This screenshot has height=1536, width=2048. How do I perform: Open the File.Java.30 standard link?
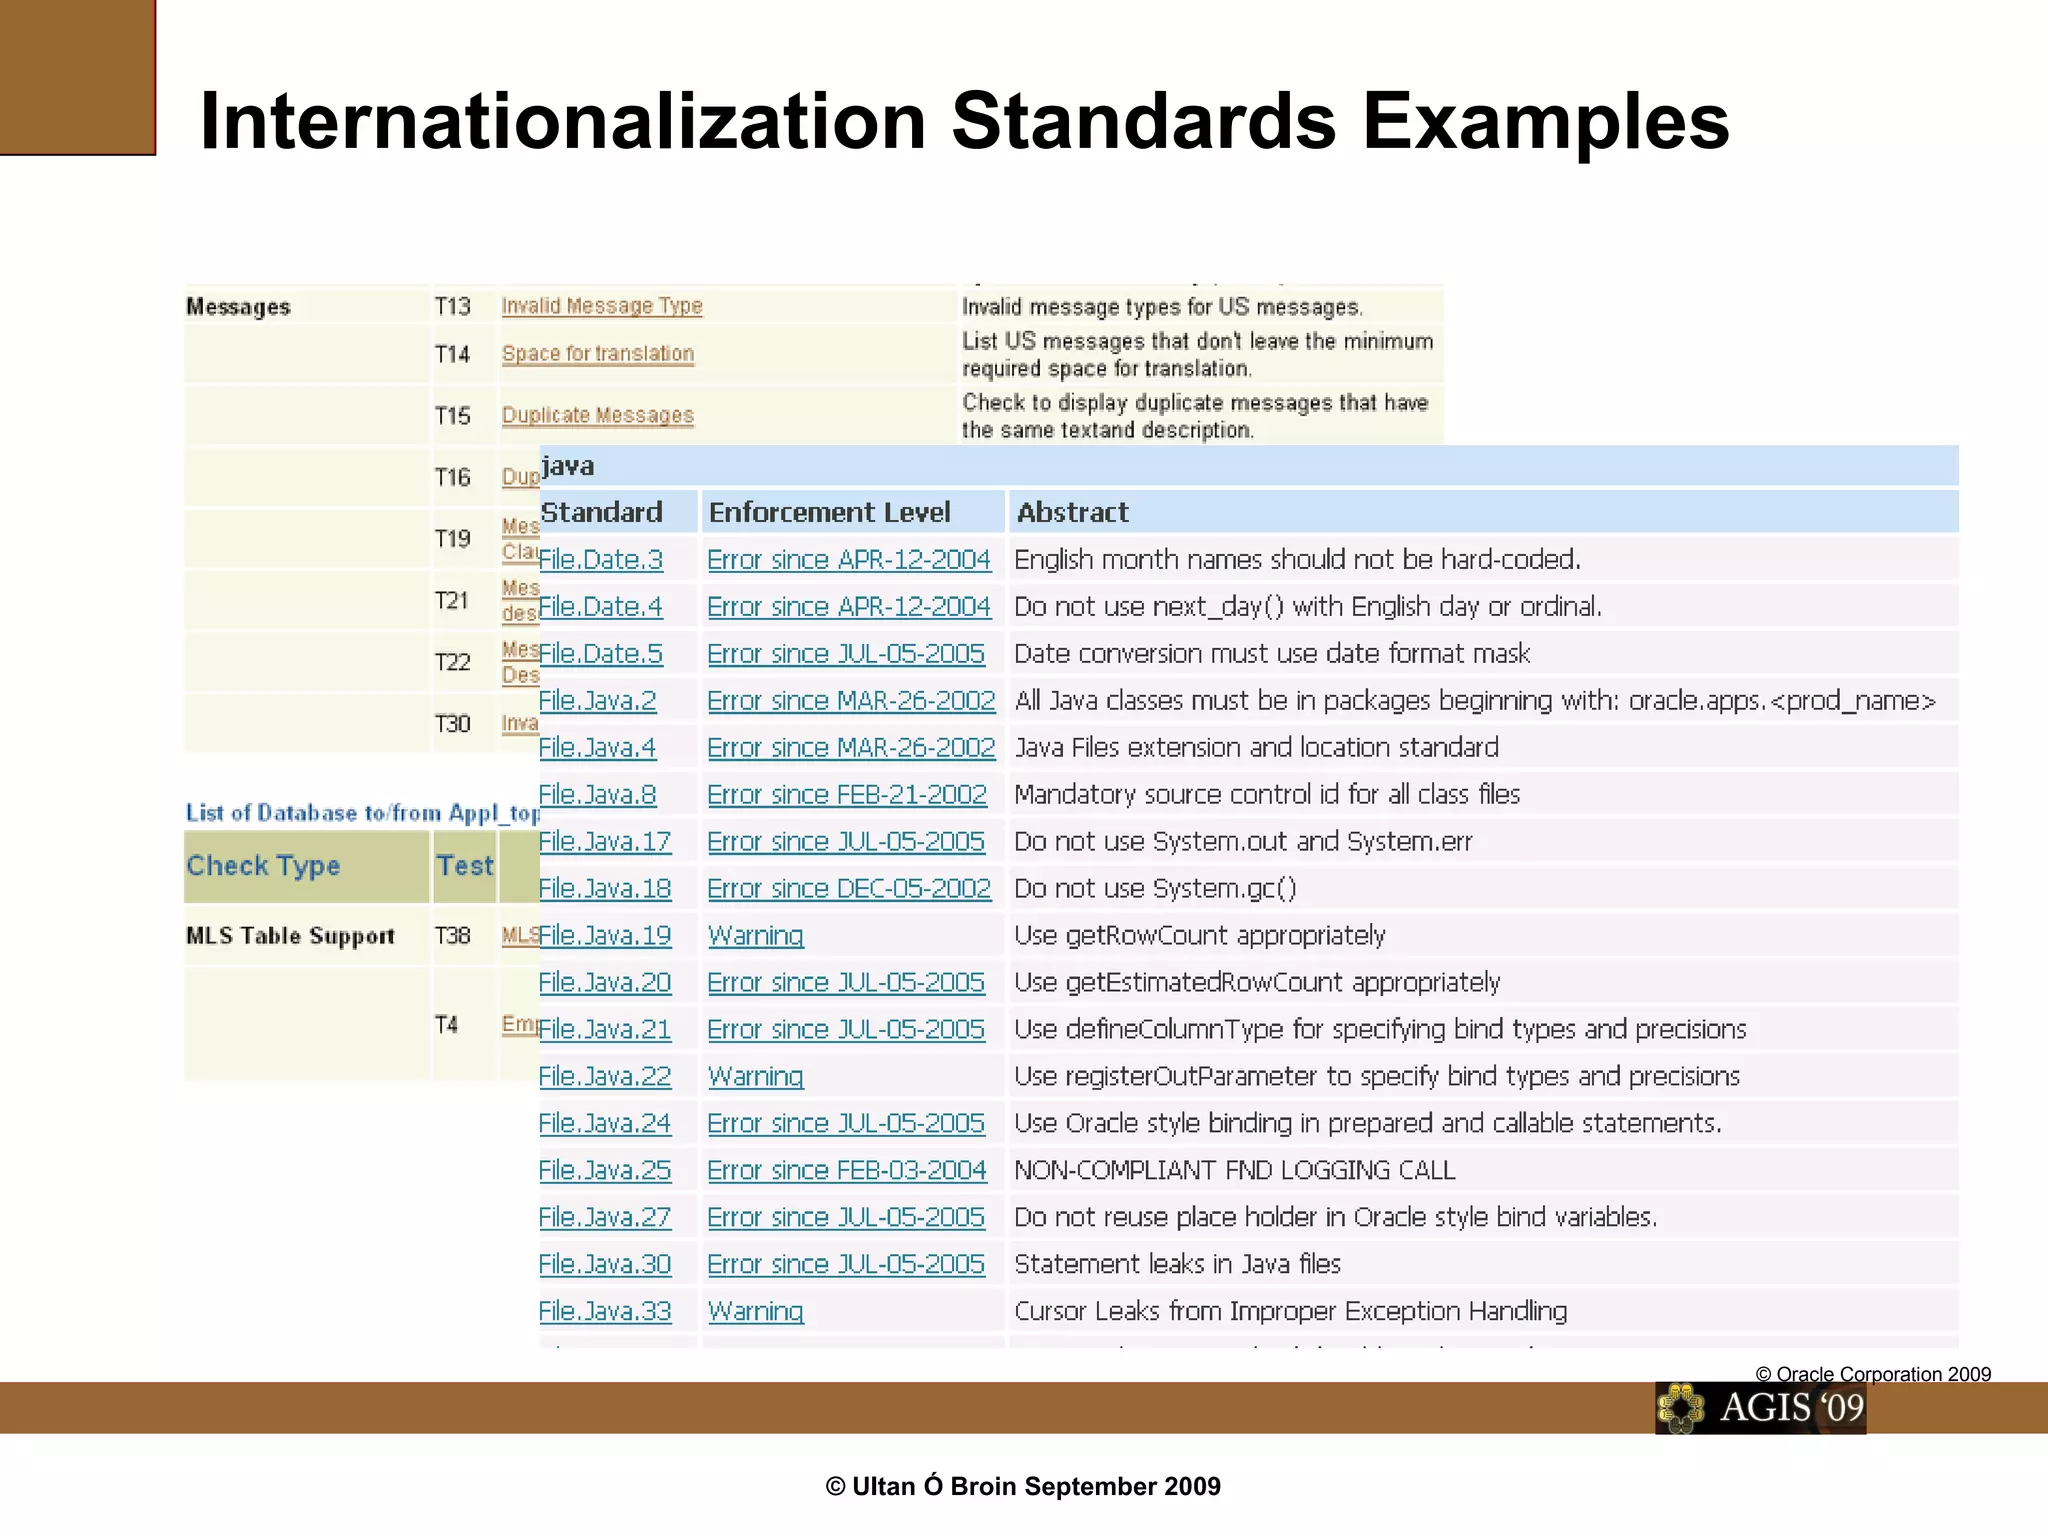[x=605, y=1264]
